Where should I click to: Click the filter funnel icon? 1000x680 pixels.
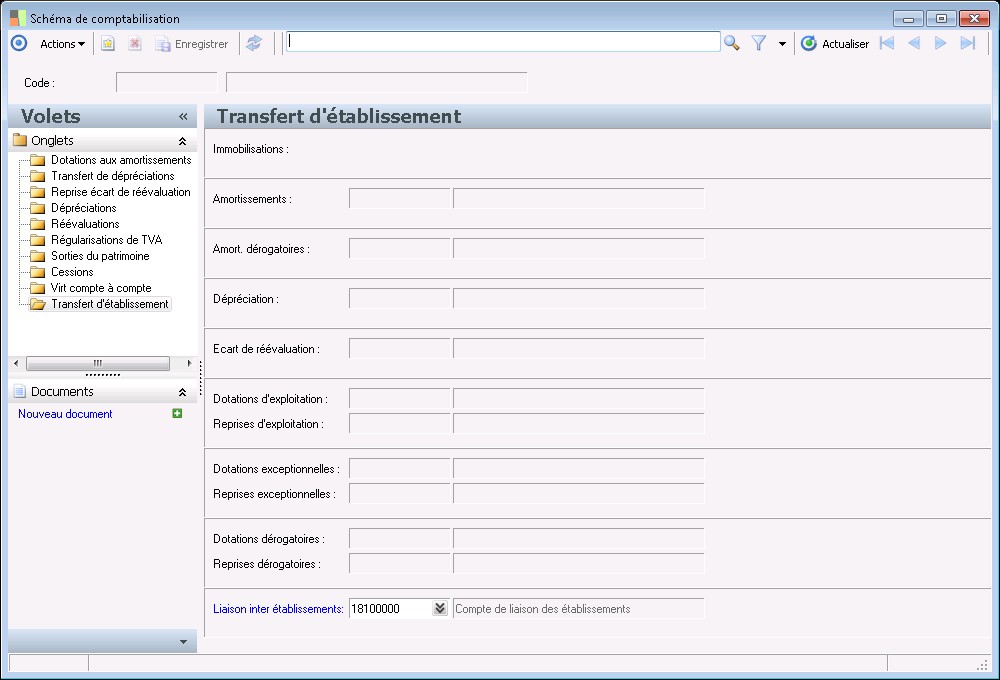758,43
